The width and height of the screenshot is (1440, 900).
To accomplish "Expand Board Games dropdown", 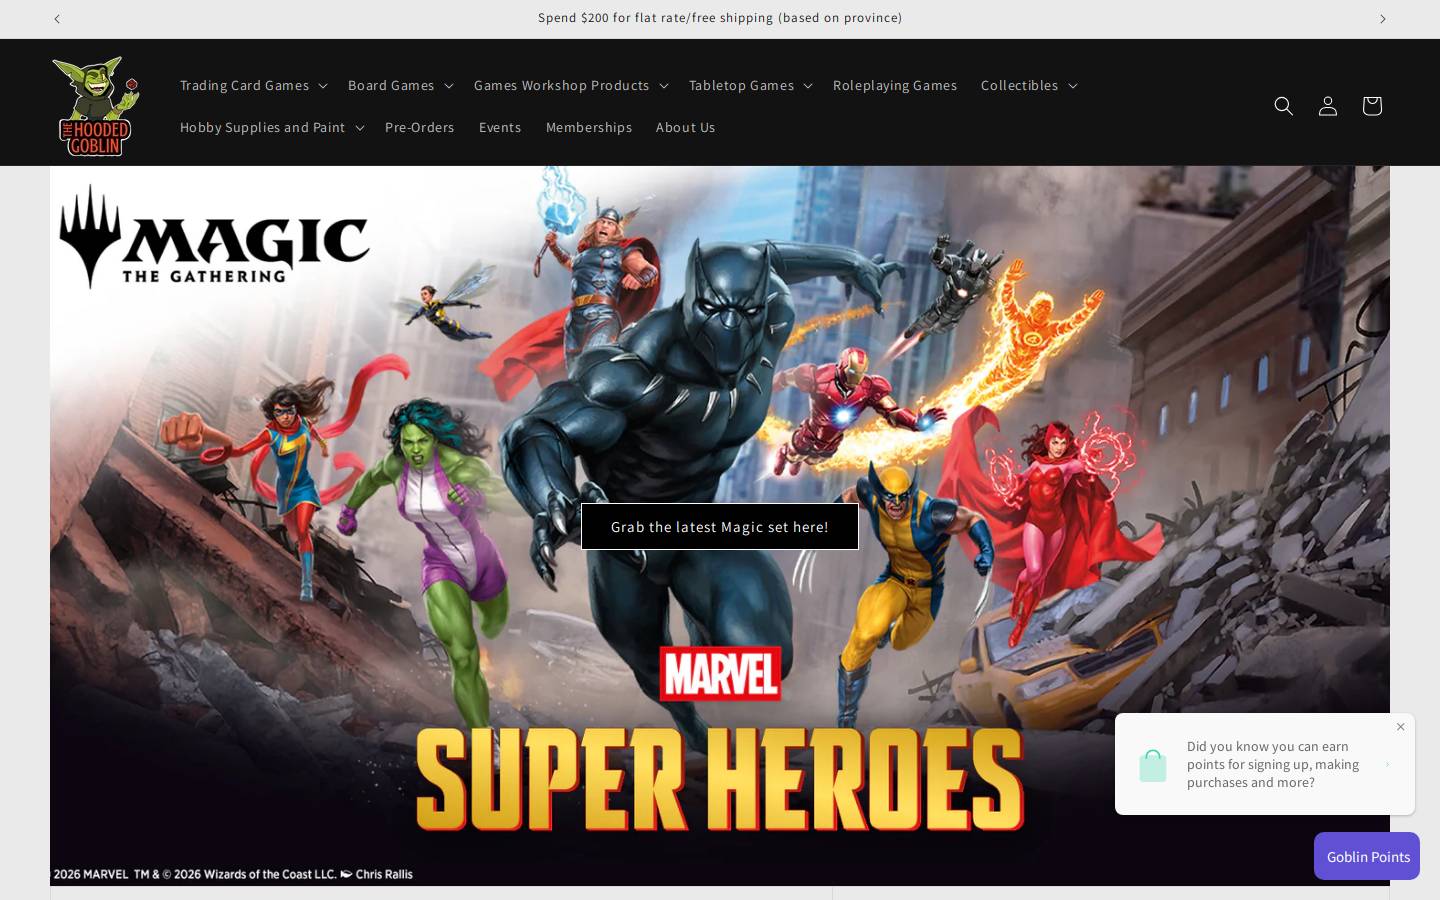I will coord(401,85).
